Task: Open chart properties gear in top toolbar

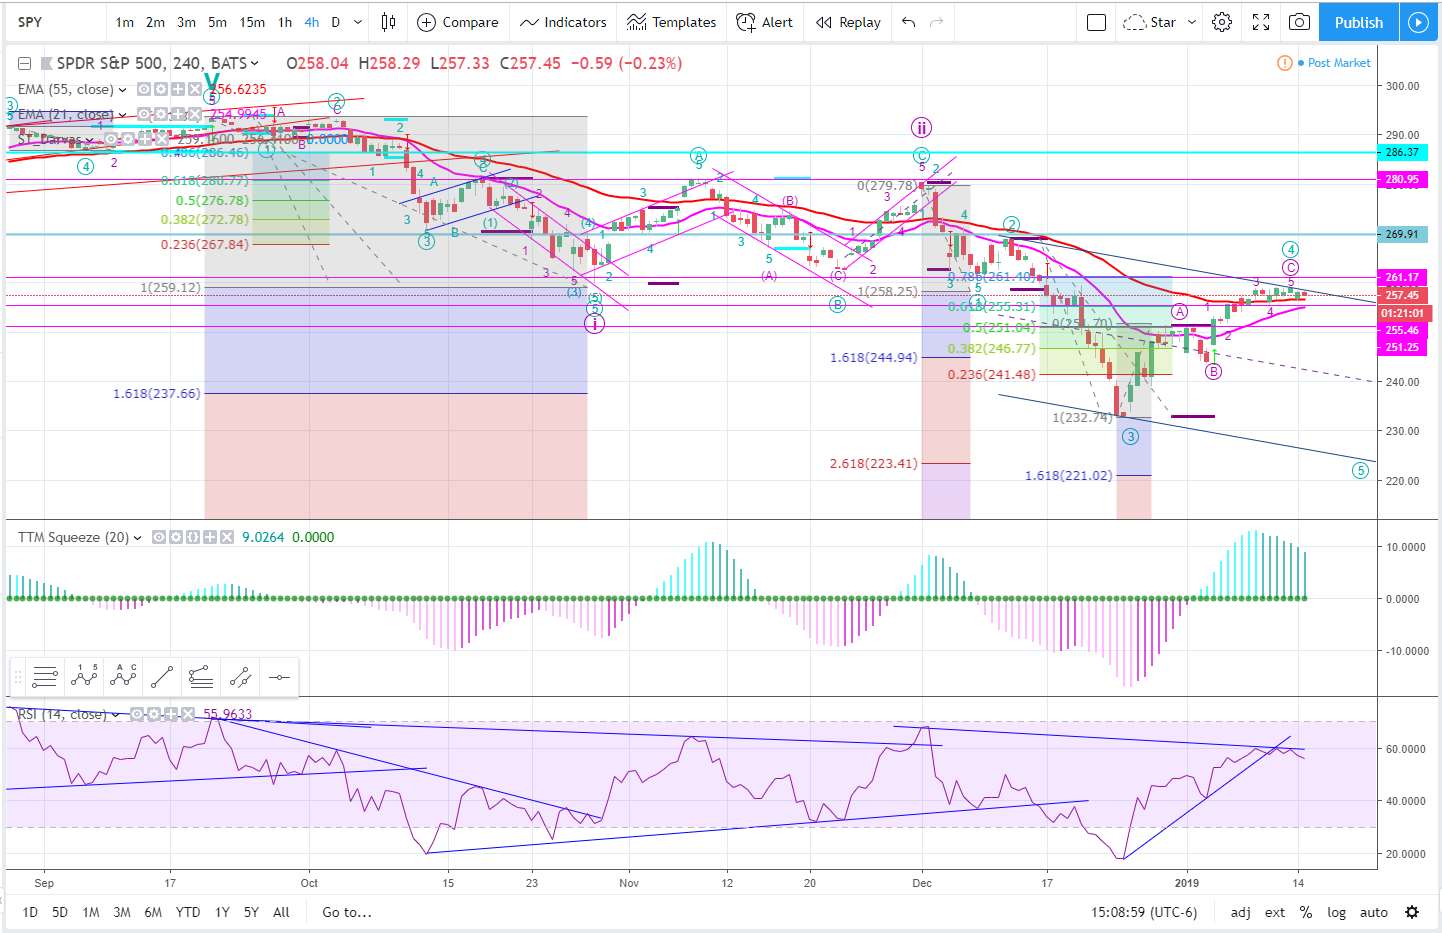Action: tap(1222, 22)
